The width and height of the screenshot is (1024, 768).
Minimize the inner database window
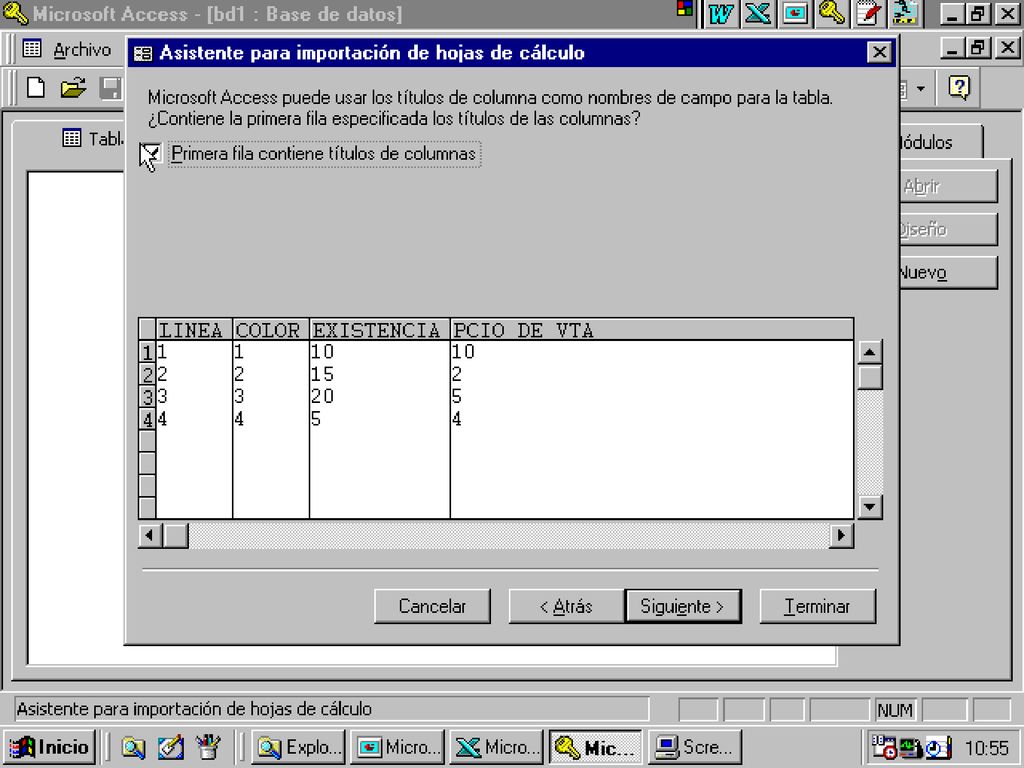coord(952,48)
